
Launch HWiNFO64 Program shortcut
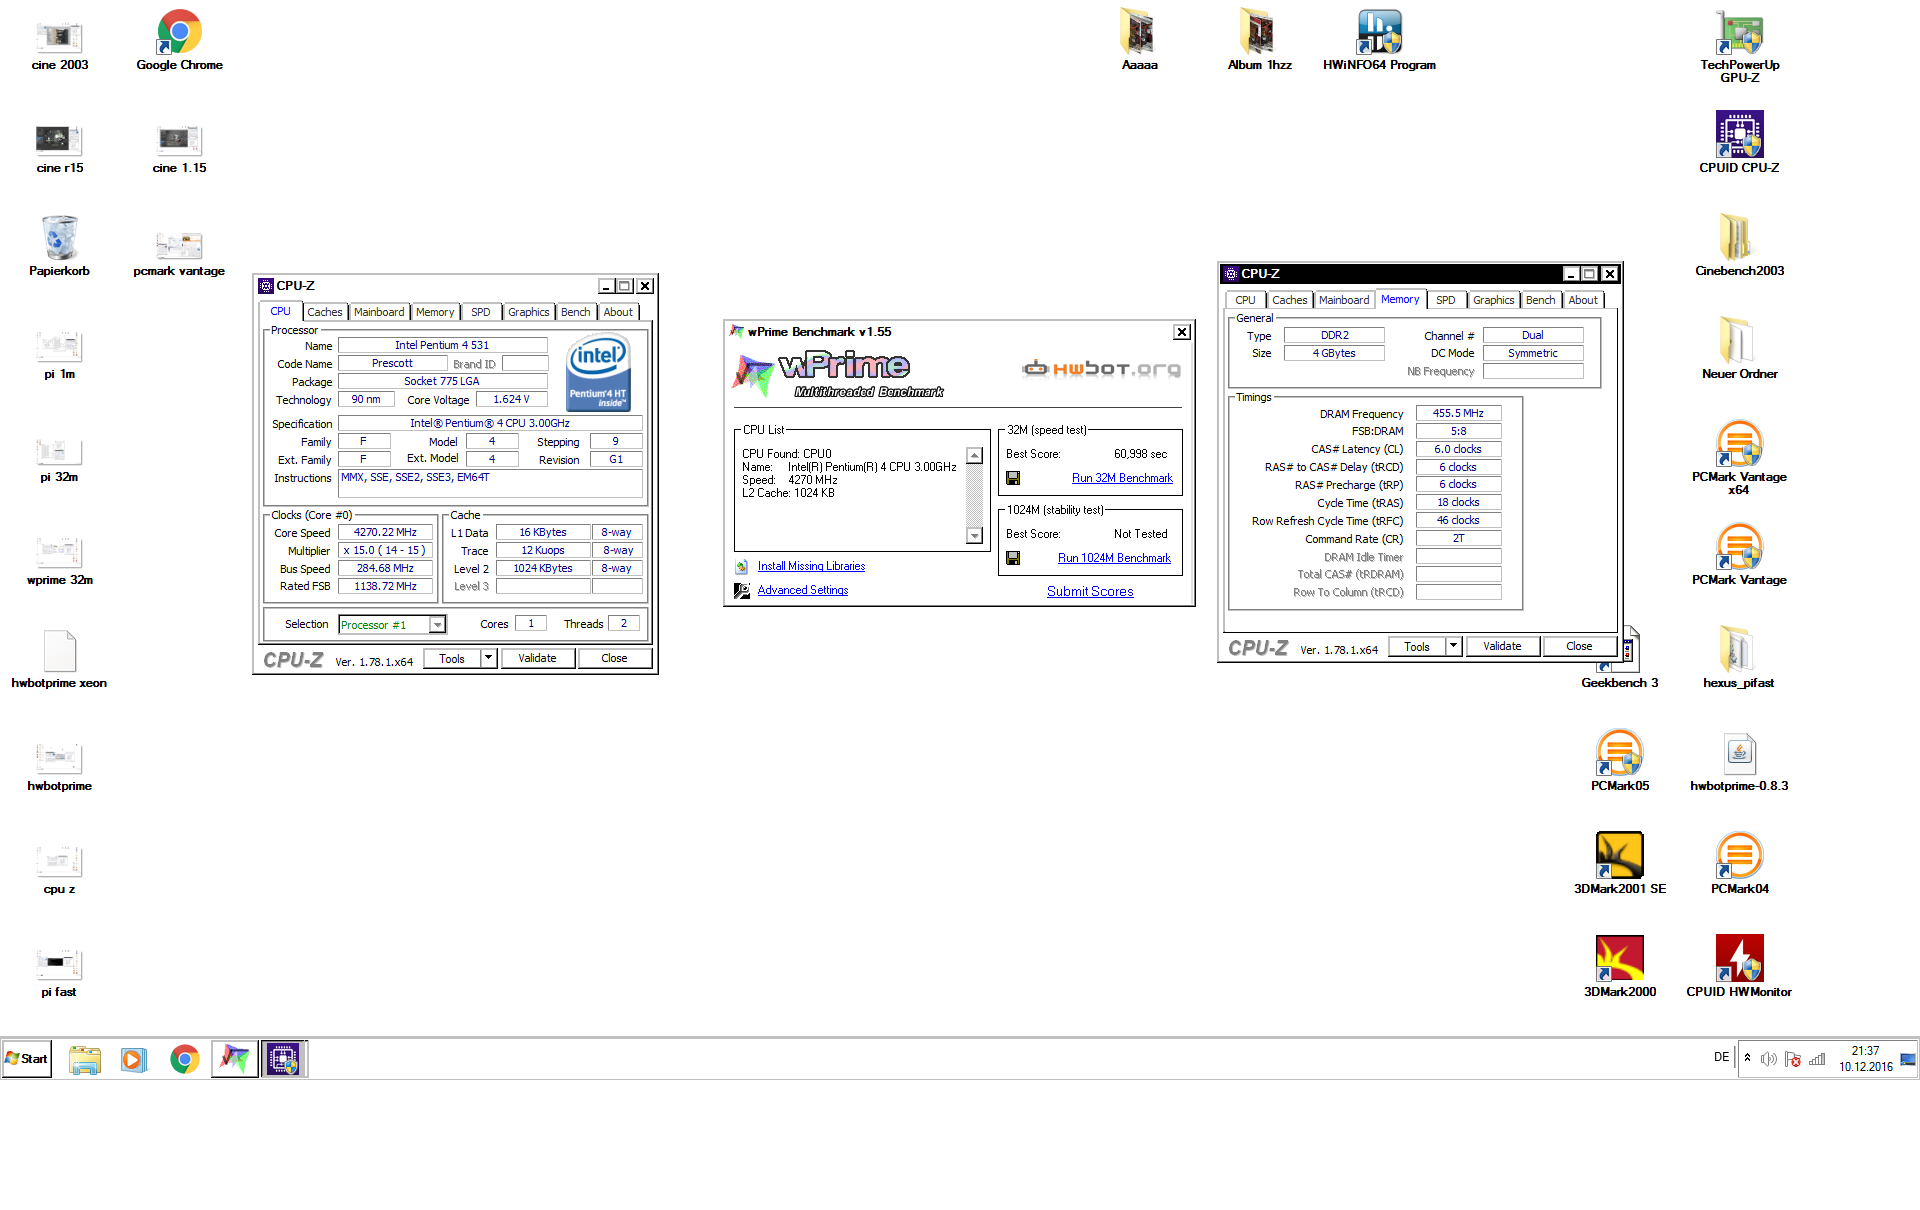coord(1379,42)
